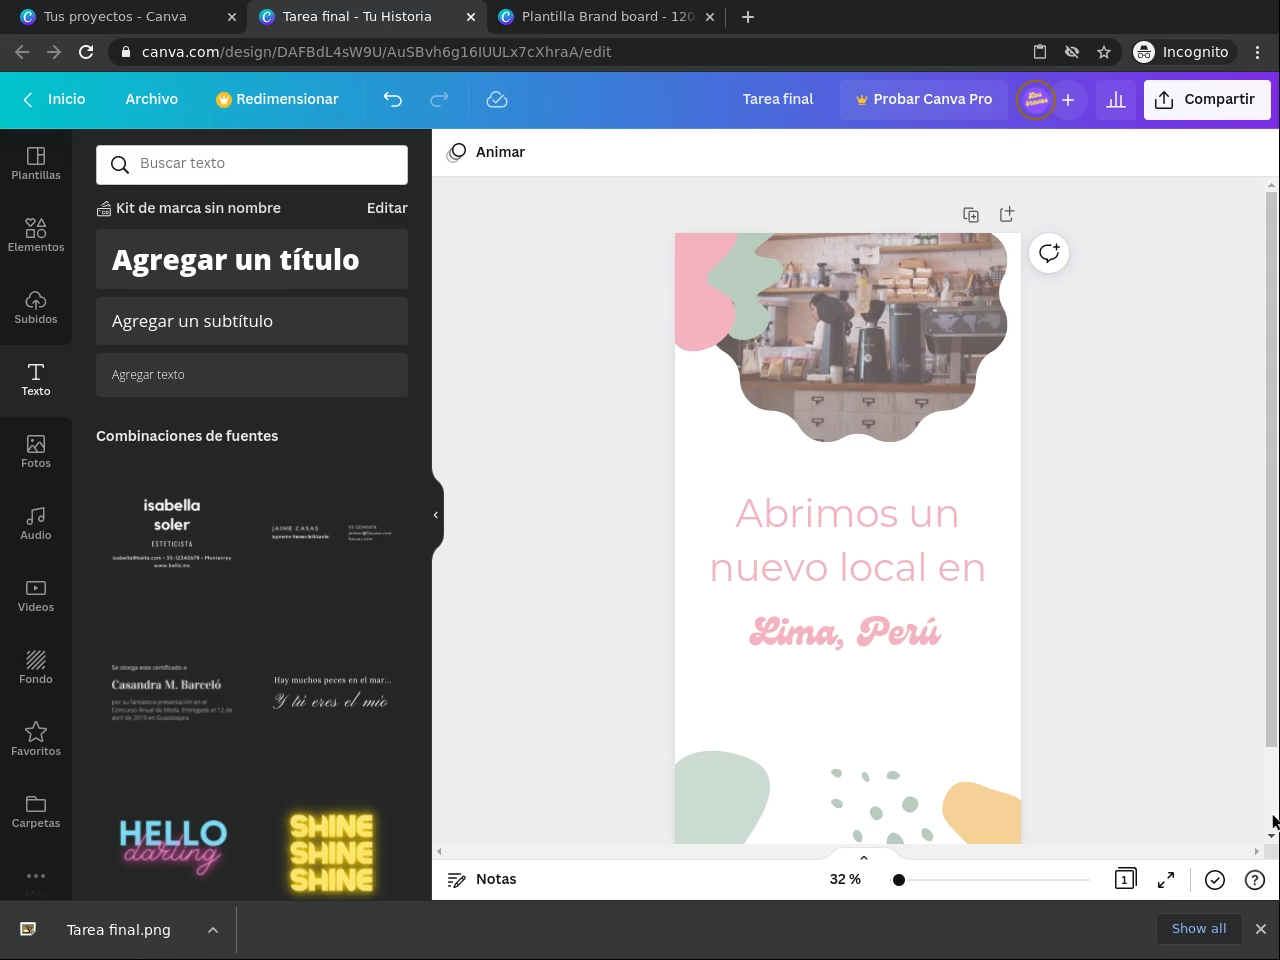
Task: Check cloud save status icon
Action: [x=497, y=99]
